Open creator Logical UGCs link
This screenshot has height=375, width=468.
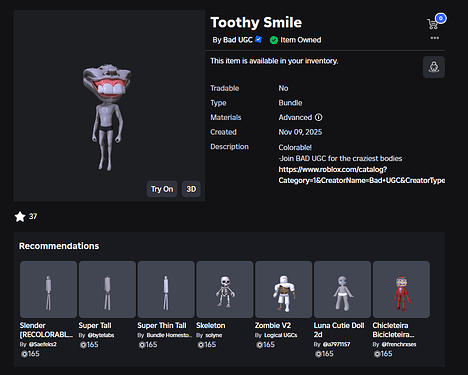[x=281, y=335]
